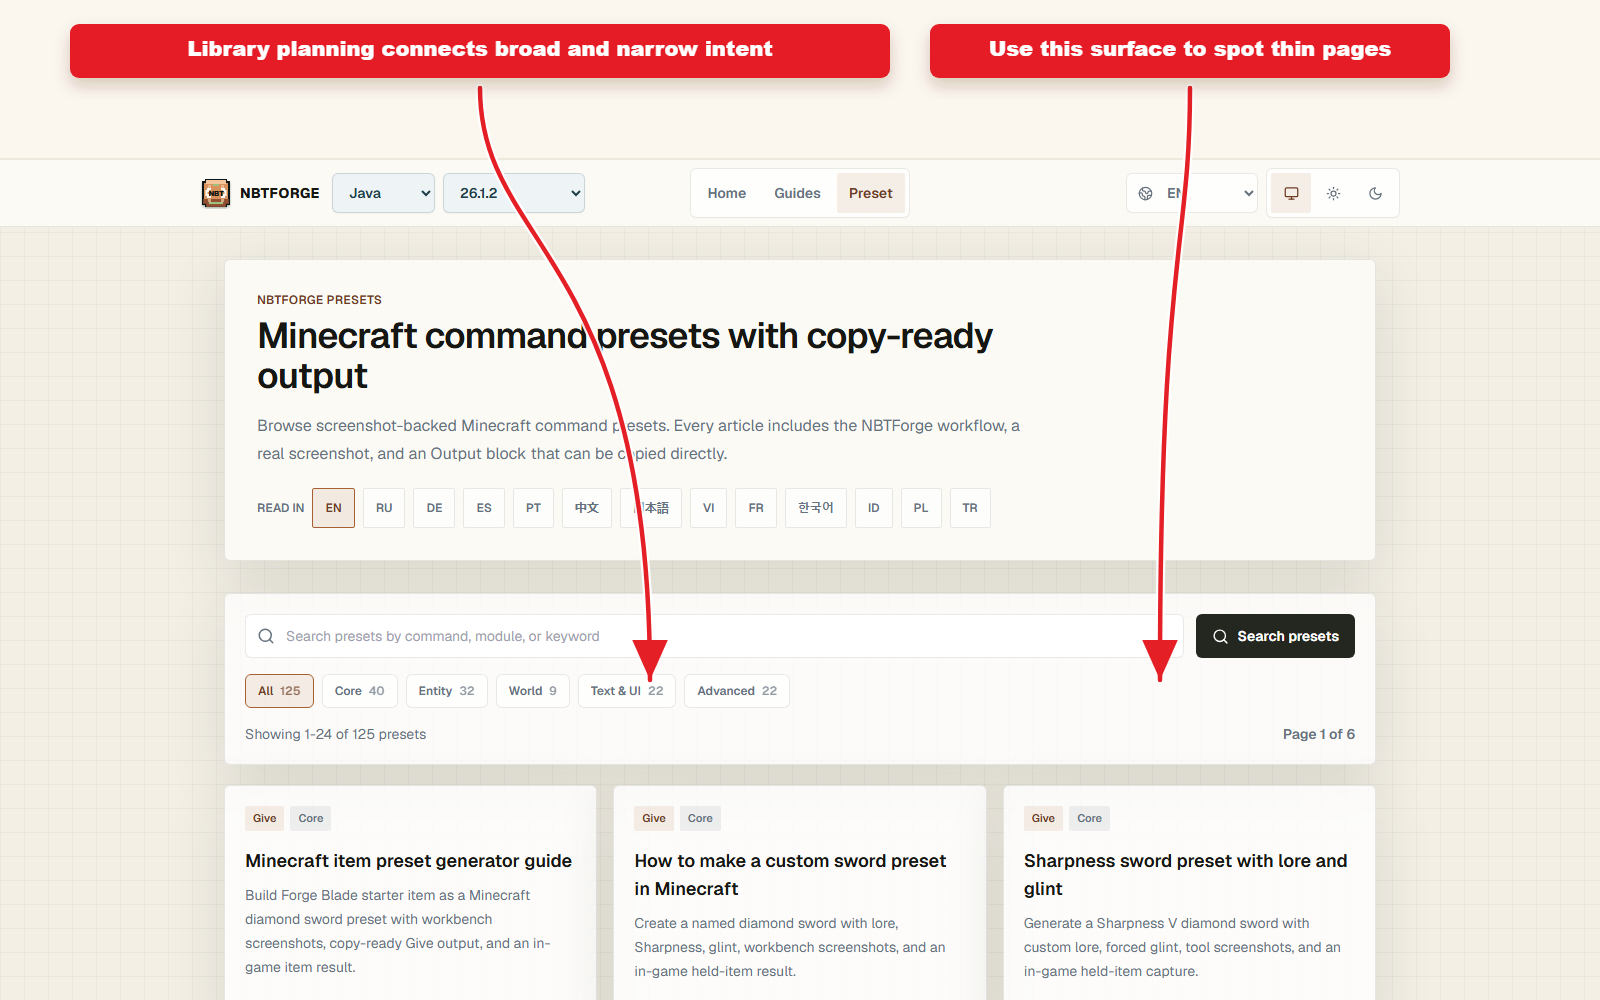1600x1000 pixels.
Task: Open the 26.1.2 version dropdown
Action: tap(514, 193)
